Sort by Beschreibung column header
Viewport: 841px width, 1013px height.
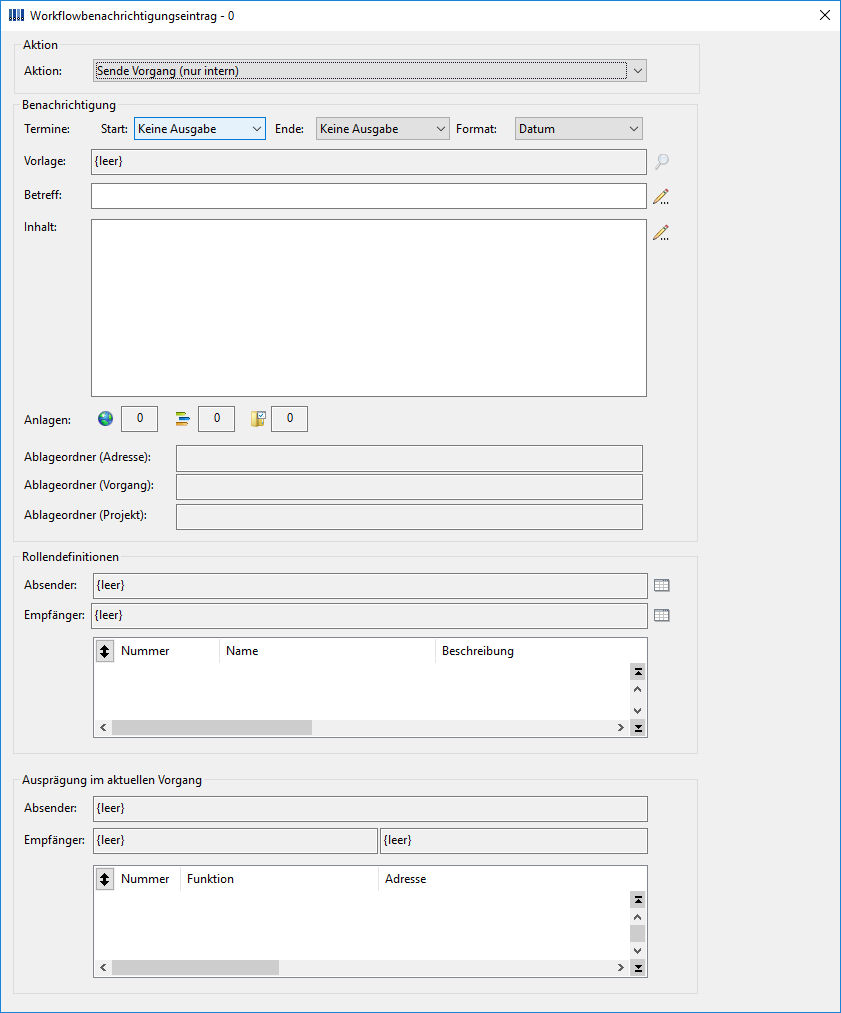(x=541, y=651)
